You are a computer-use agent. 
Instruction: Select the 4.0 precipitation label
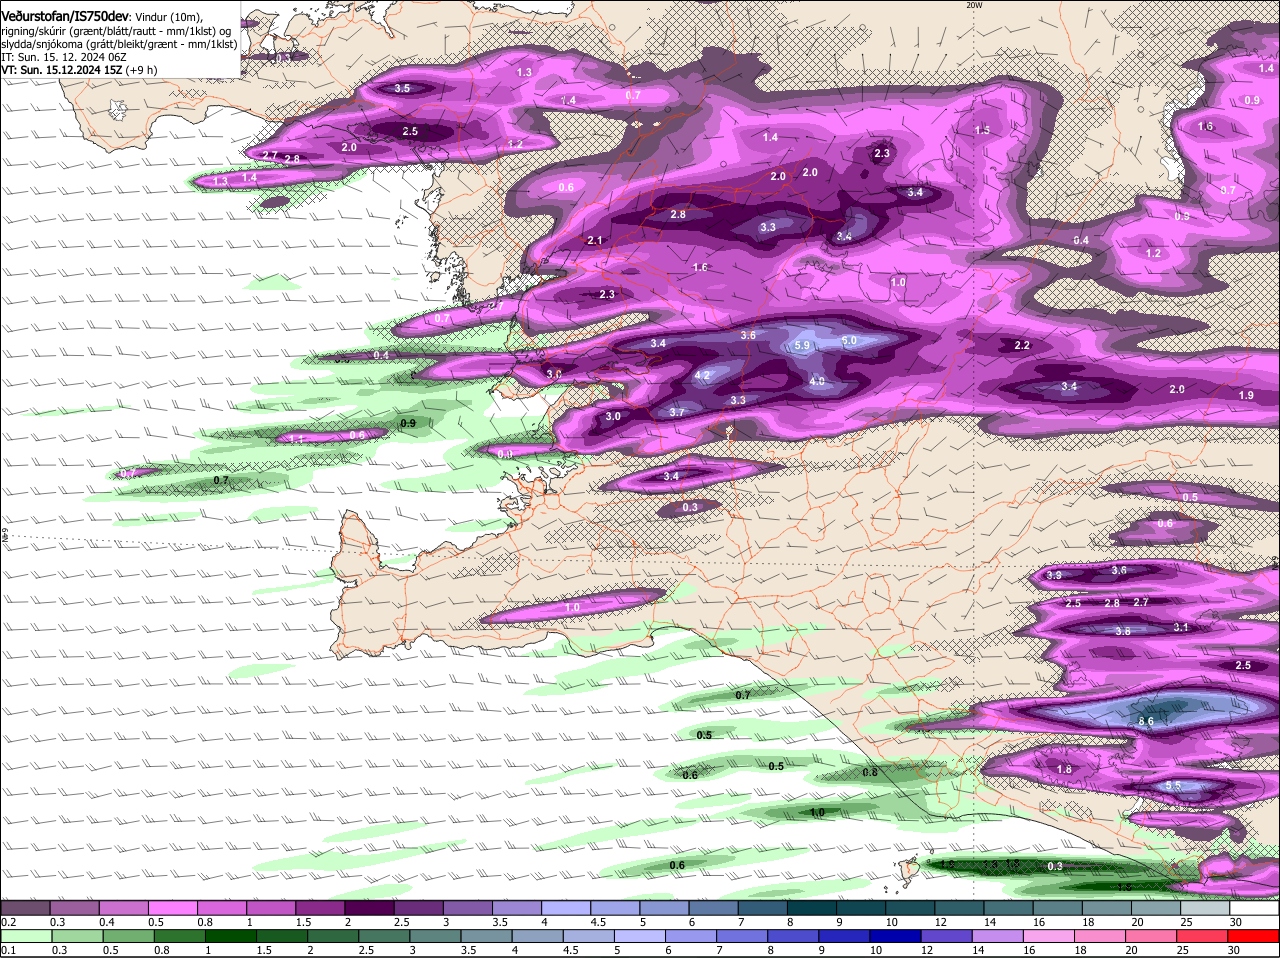tap(817, 382)
